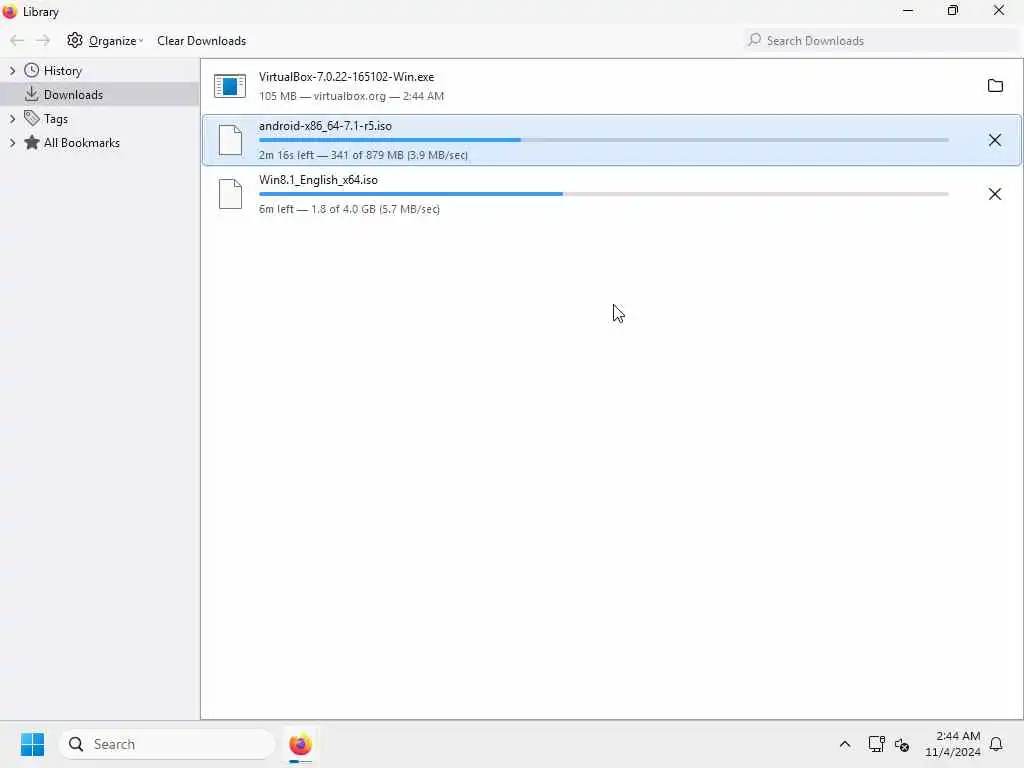This screenshot has width=1024, height=768.
Task: Select History in the sidebar
Action: pyautogui.click(x=63, y=71)
